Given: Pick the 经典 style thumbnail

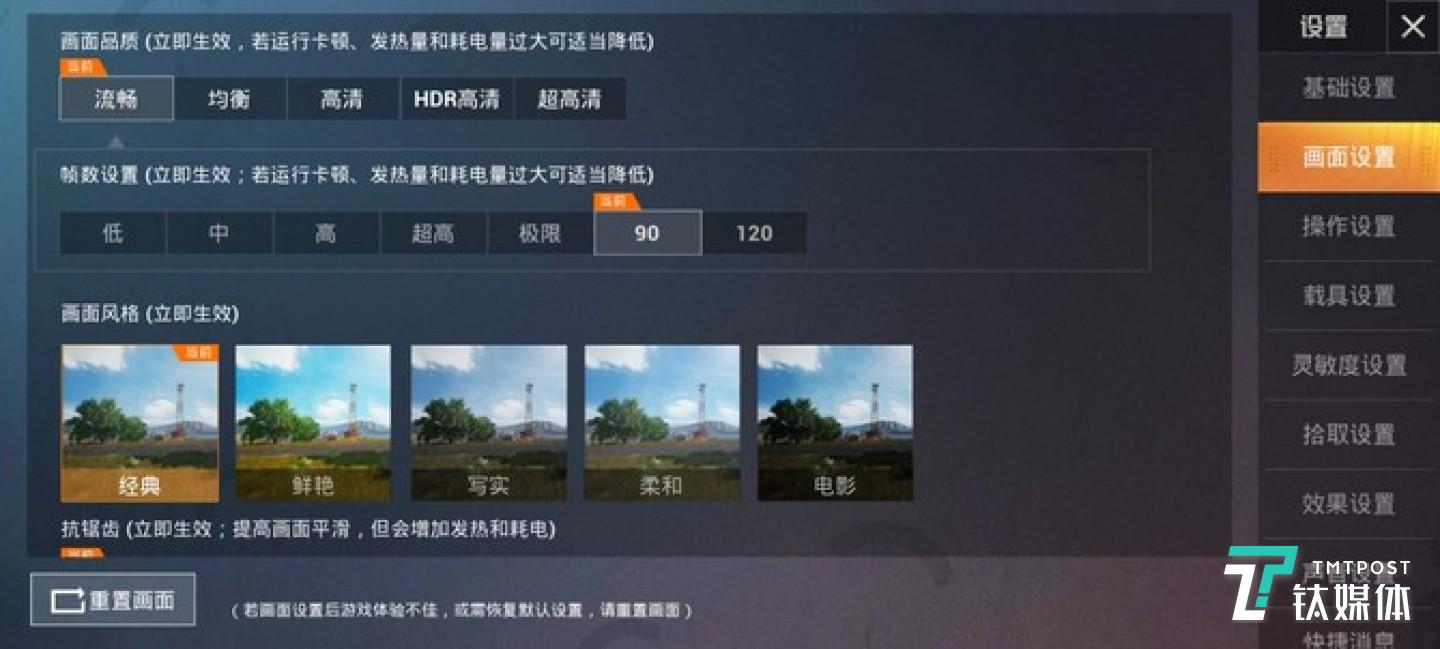Looking at the screenshot, I should tap(139, 423).
